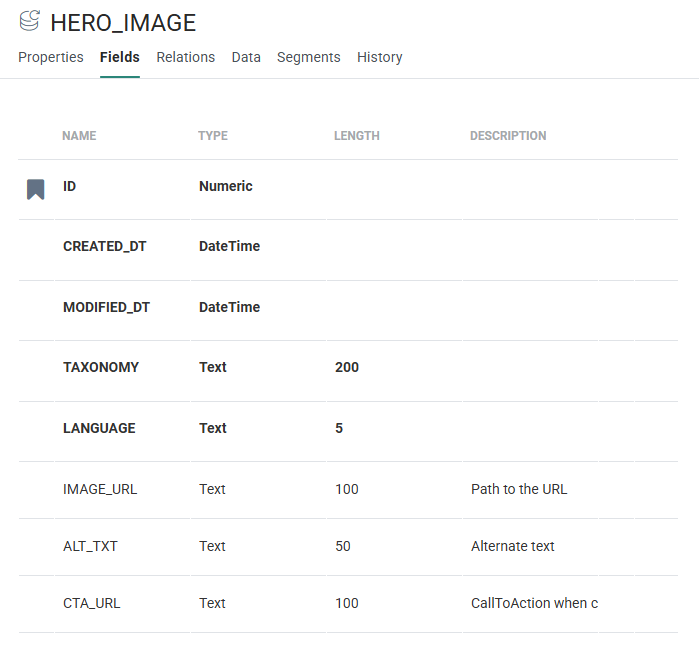Click the HERO_IMAGE data extension icon
Viewport: 699px width, 652px height.
(30, 21)
